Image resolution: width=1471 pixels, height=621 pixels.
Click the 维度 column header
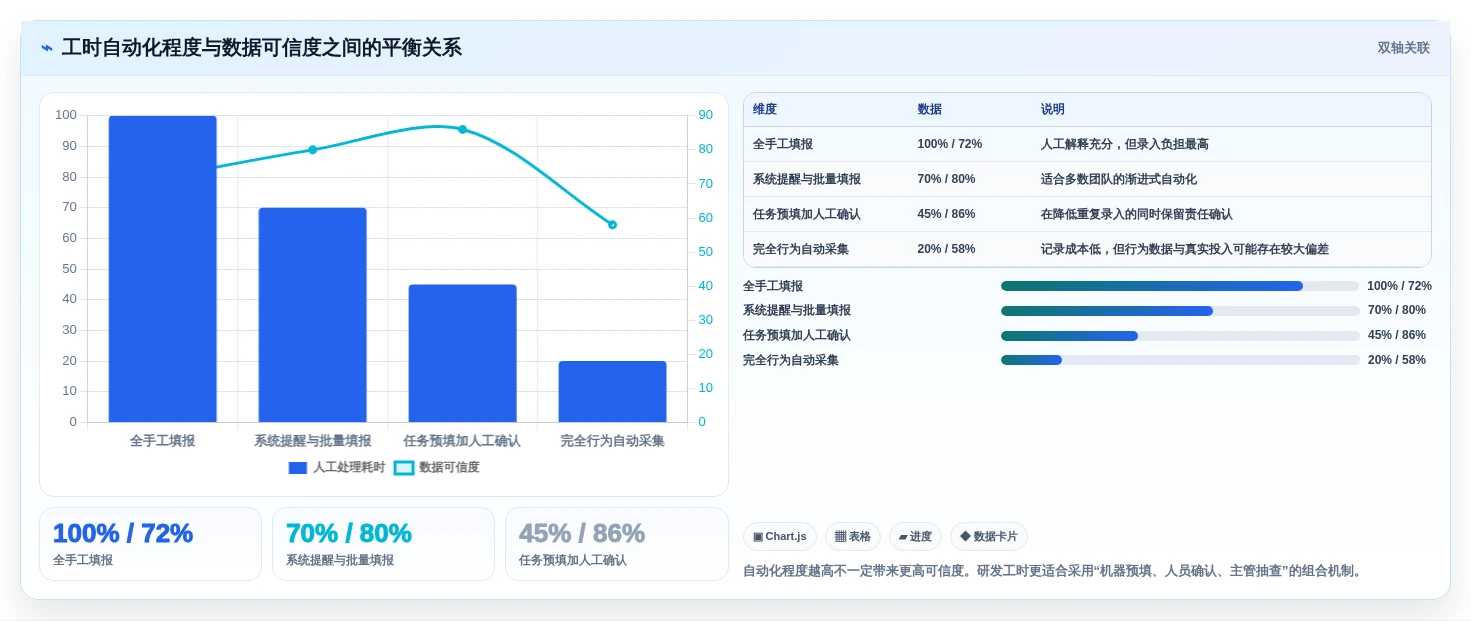pos(765,109)
